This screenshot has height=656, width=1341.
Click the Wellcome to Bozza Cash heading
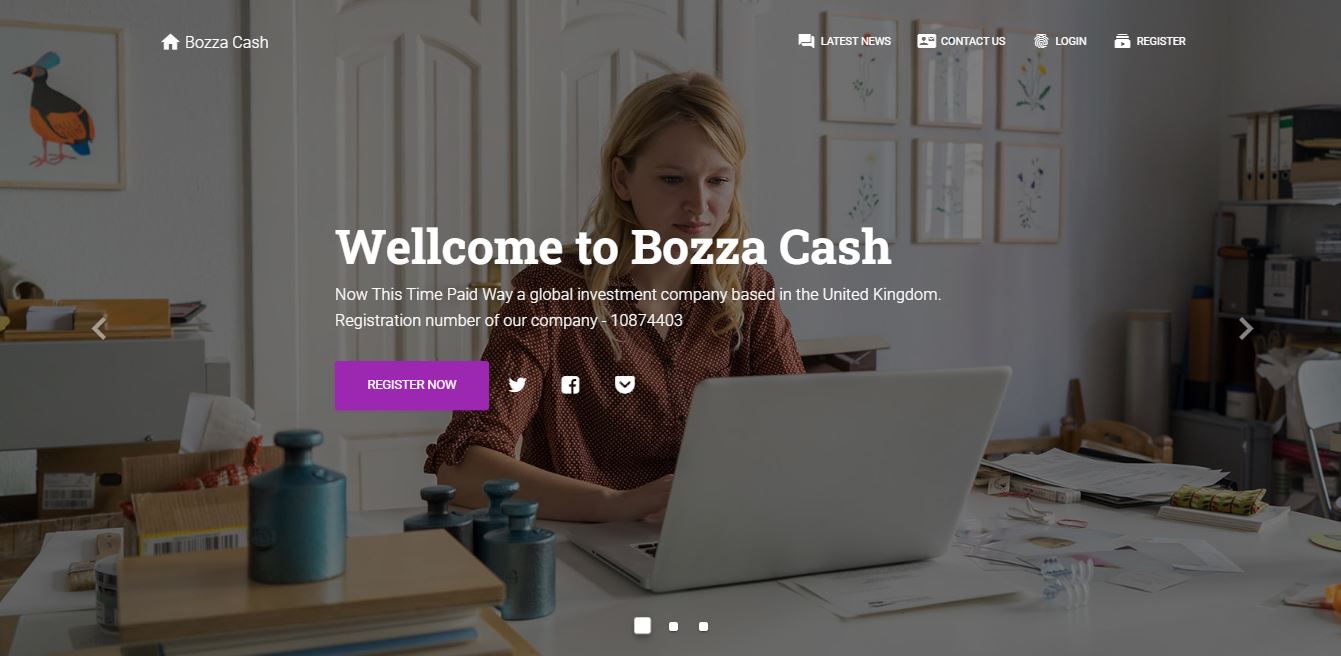click(613, 247)
